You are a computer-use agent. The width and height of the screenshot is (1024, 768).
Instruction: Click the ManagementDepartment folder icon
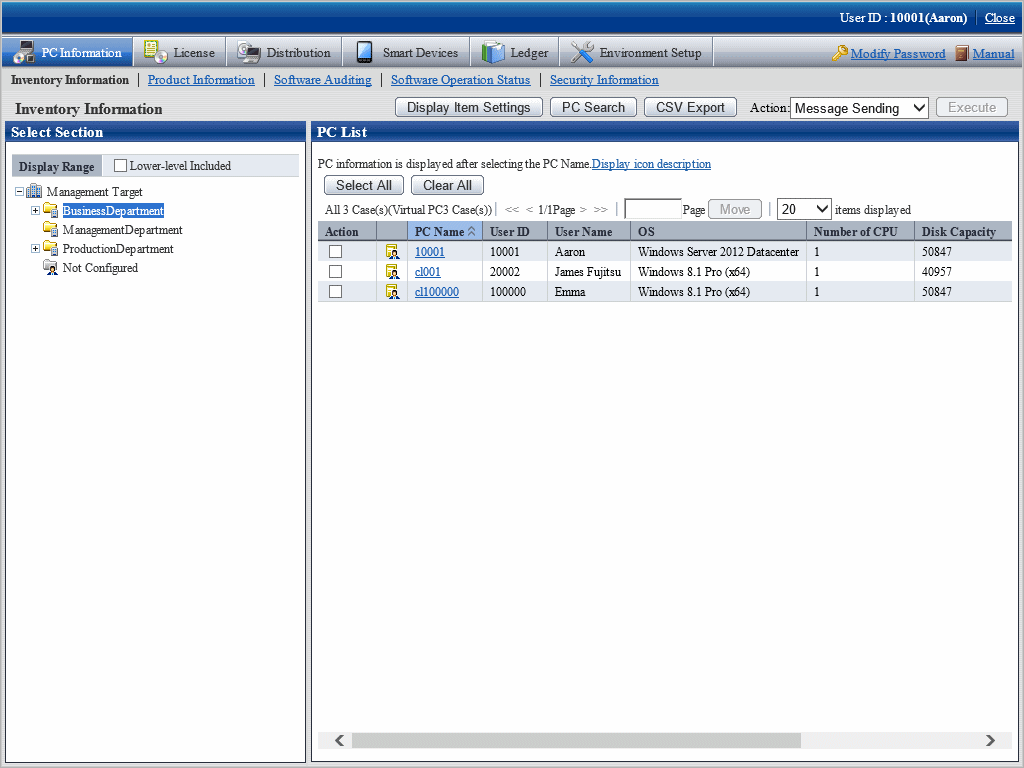point(50,230)
